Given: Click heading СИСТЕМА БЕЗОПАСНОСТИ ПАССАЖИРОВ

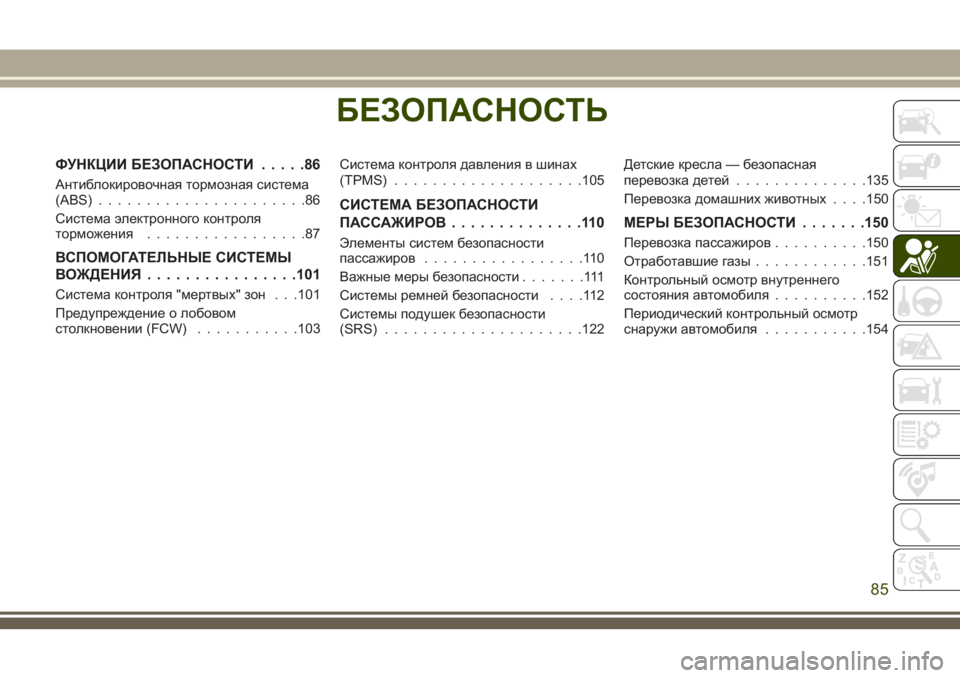Looking at the screenshot, I should click(471, 213).
